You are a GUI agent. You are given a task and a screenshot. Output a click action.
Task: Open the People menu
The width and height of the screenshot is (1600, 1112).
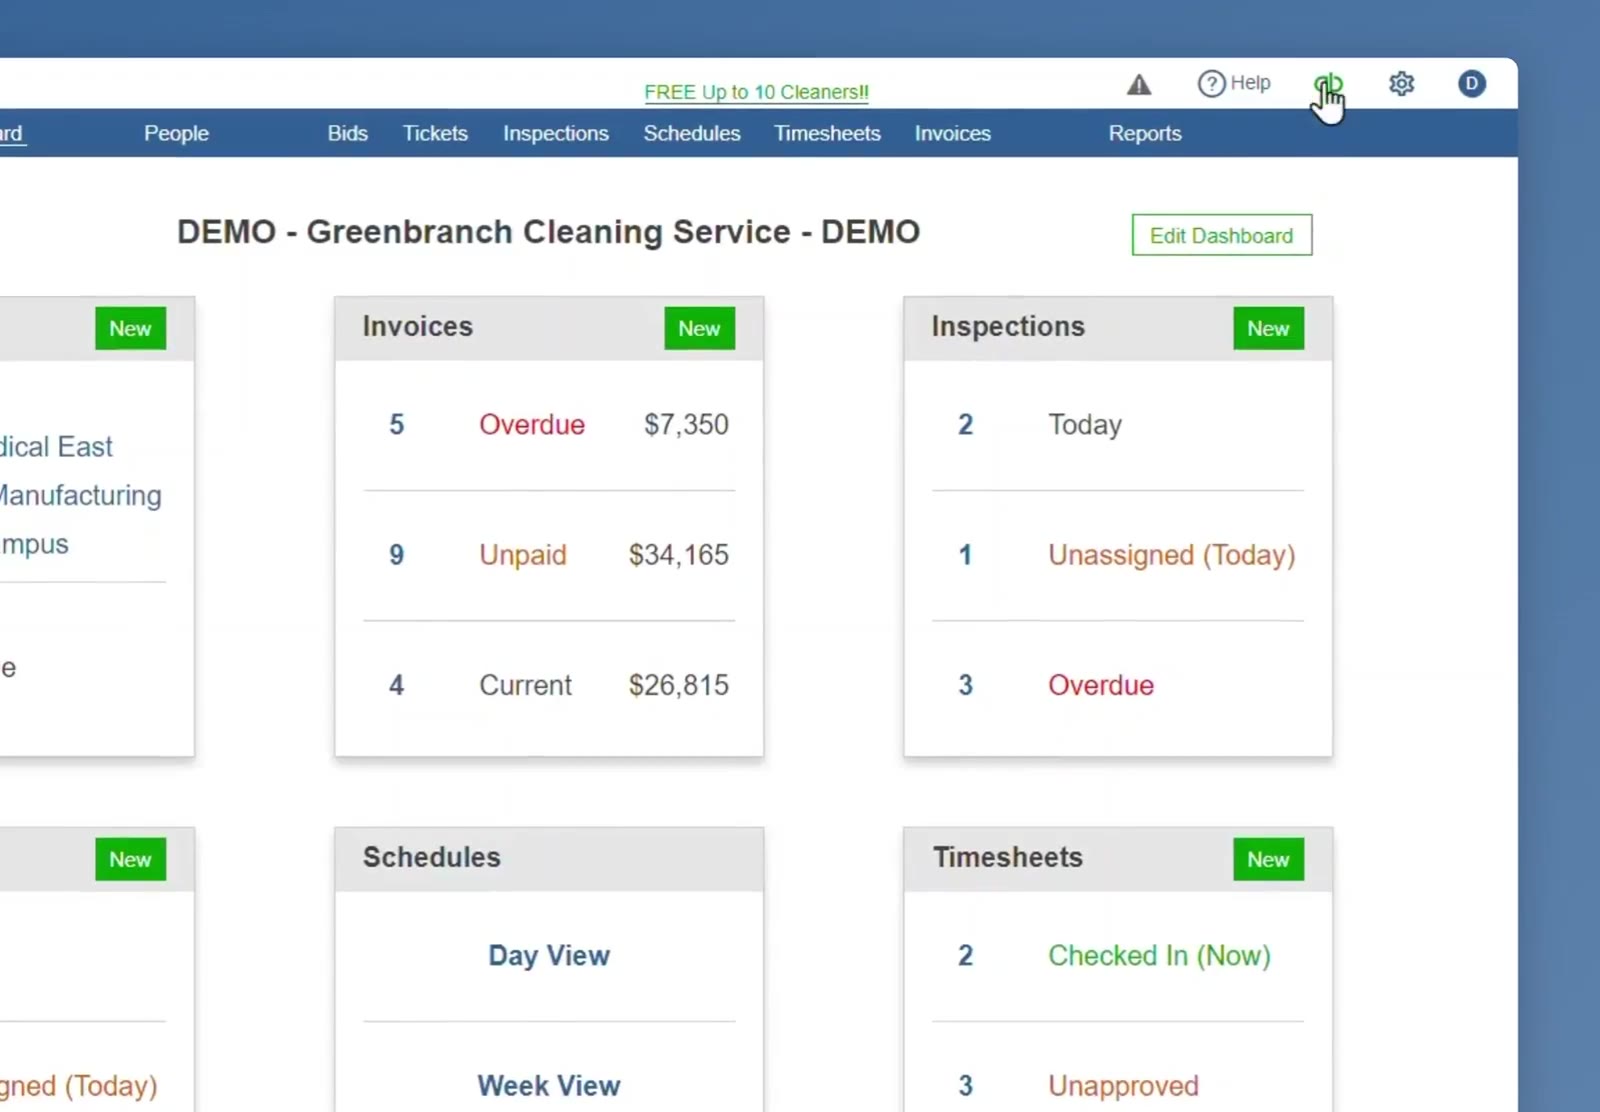(x=176, y=133)
